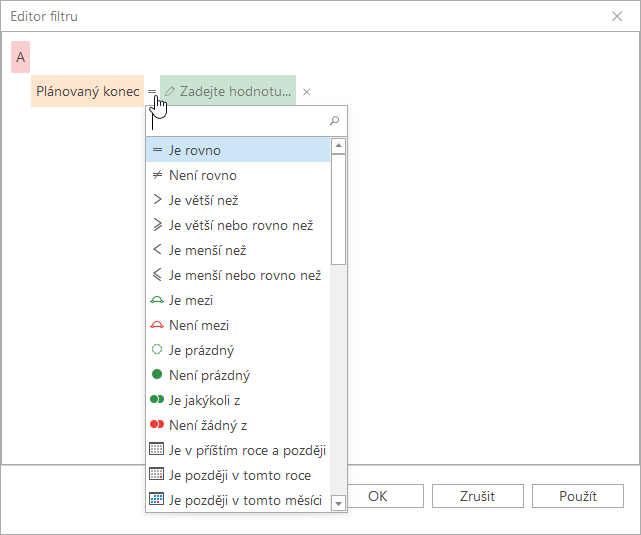Click the equals operator icon beside Plánovaný konec
The height and width of the screenshot is (535, 641).
(152, 91)
